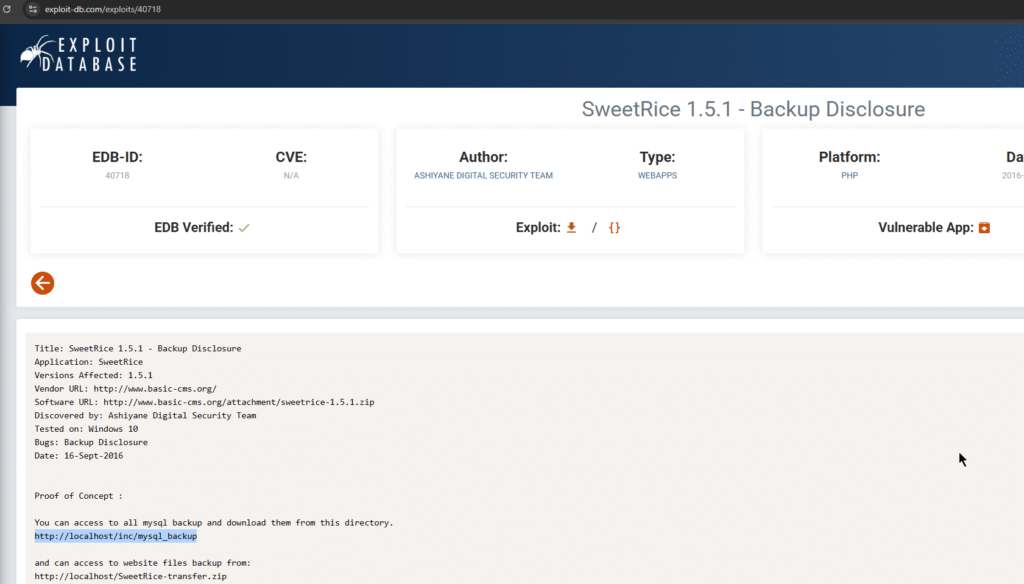Open Ashiyane Digital Security Team author link
1024x584 pixels.
point(483,176)
